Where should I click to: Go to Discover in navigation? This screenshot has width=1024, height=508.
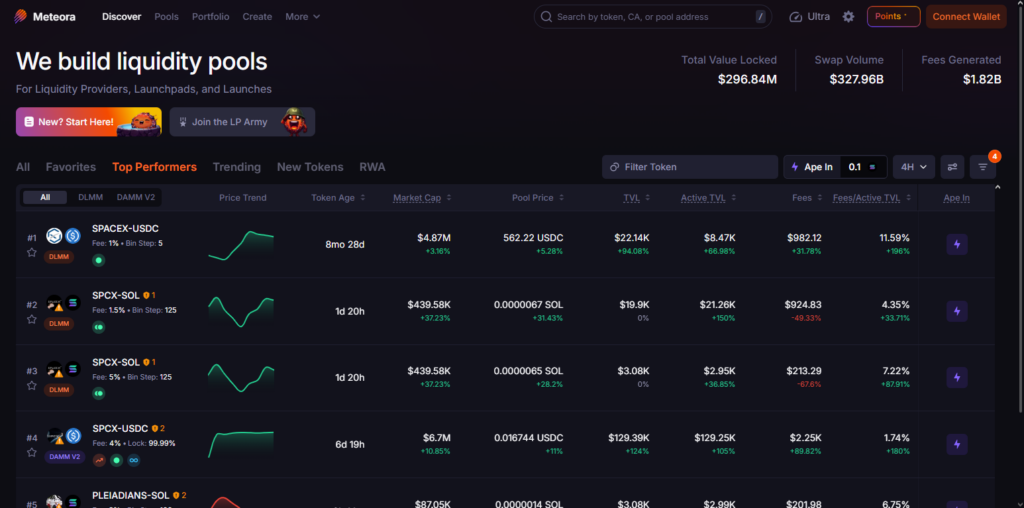tap(121, 16)
